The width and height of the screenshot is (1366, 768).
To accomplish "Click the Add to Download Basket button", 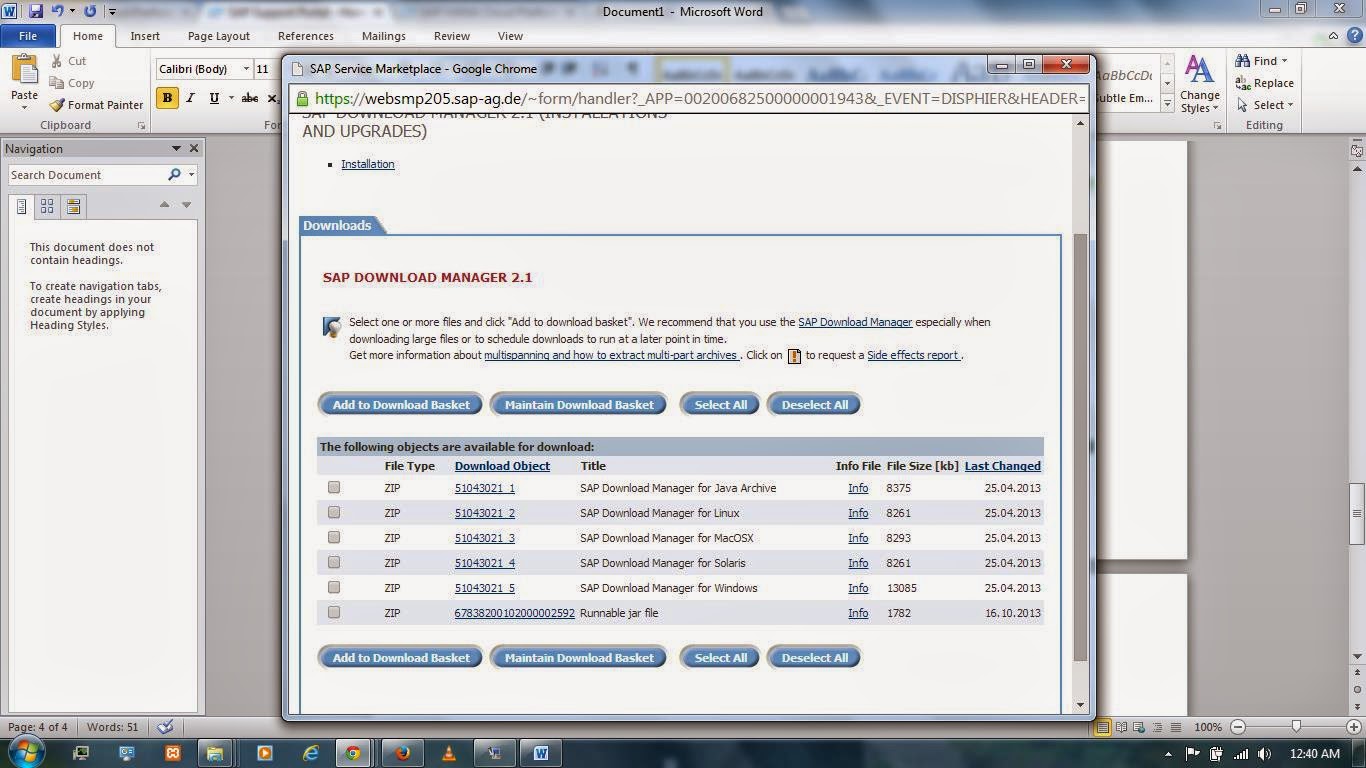I will click(400, 404).
